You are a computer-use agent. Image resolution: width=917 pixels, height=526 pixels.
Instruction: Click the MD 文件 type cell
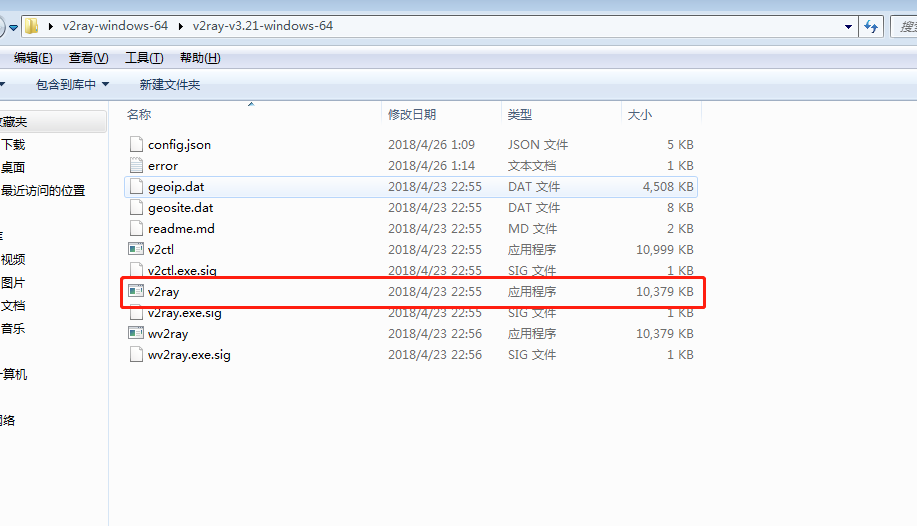coord(532,229)
